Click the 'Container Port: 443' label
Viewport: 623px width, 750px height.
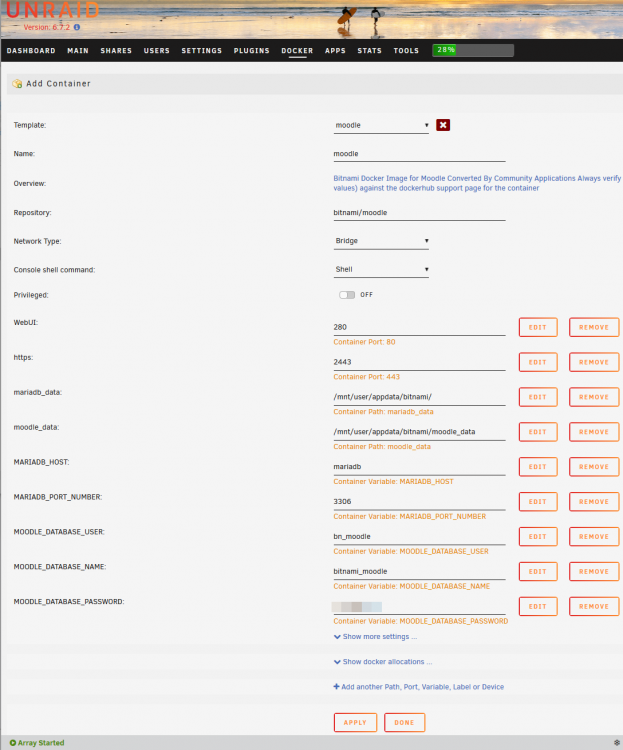pyautogui.click(x=367, y=377)
